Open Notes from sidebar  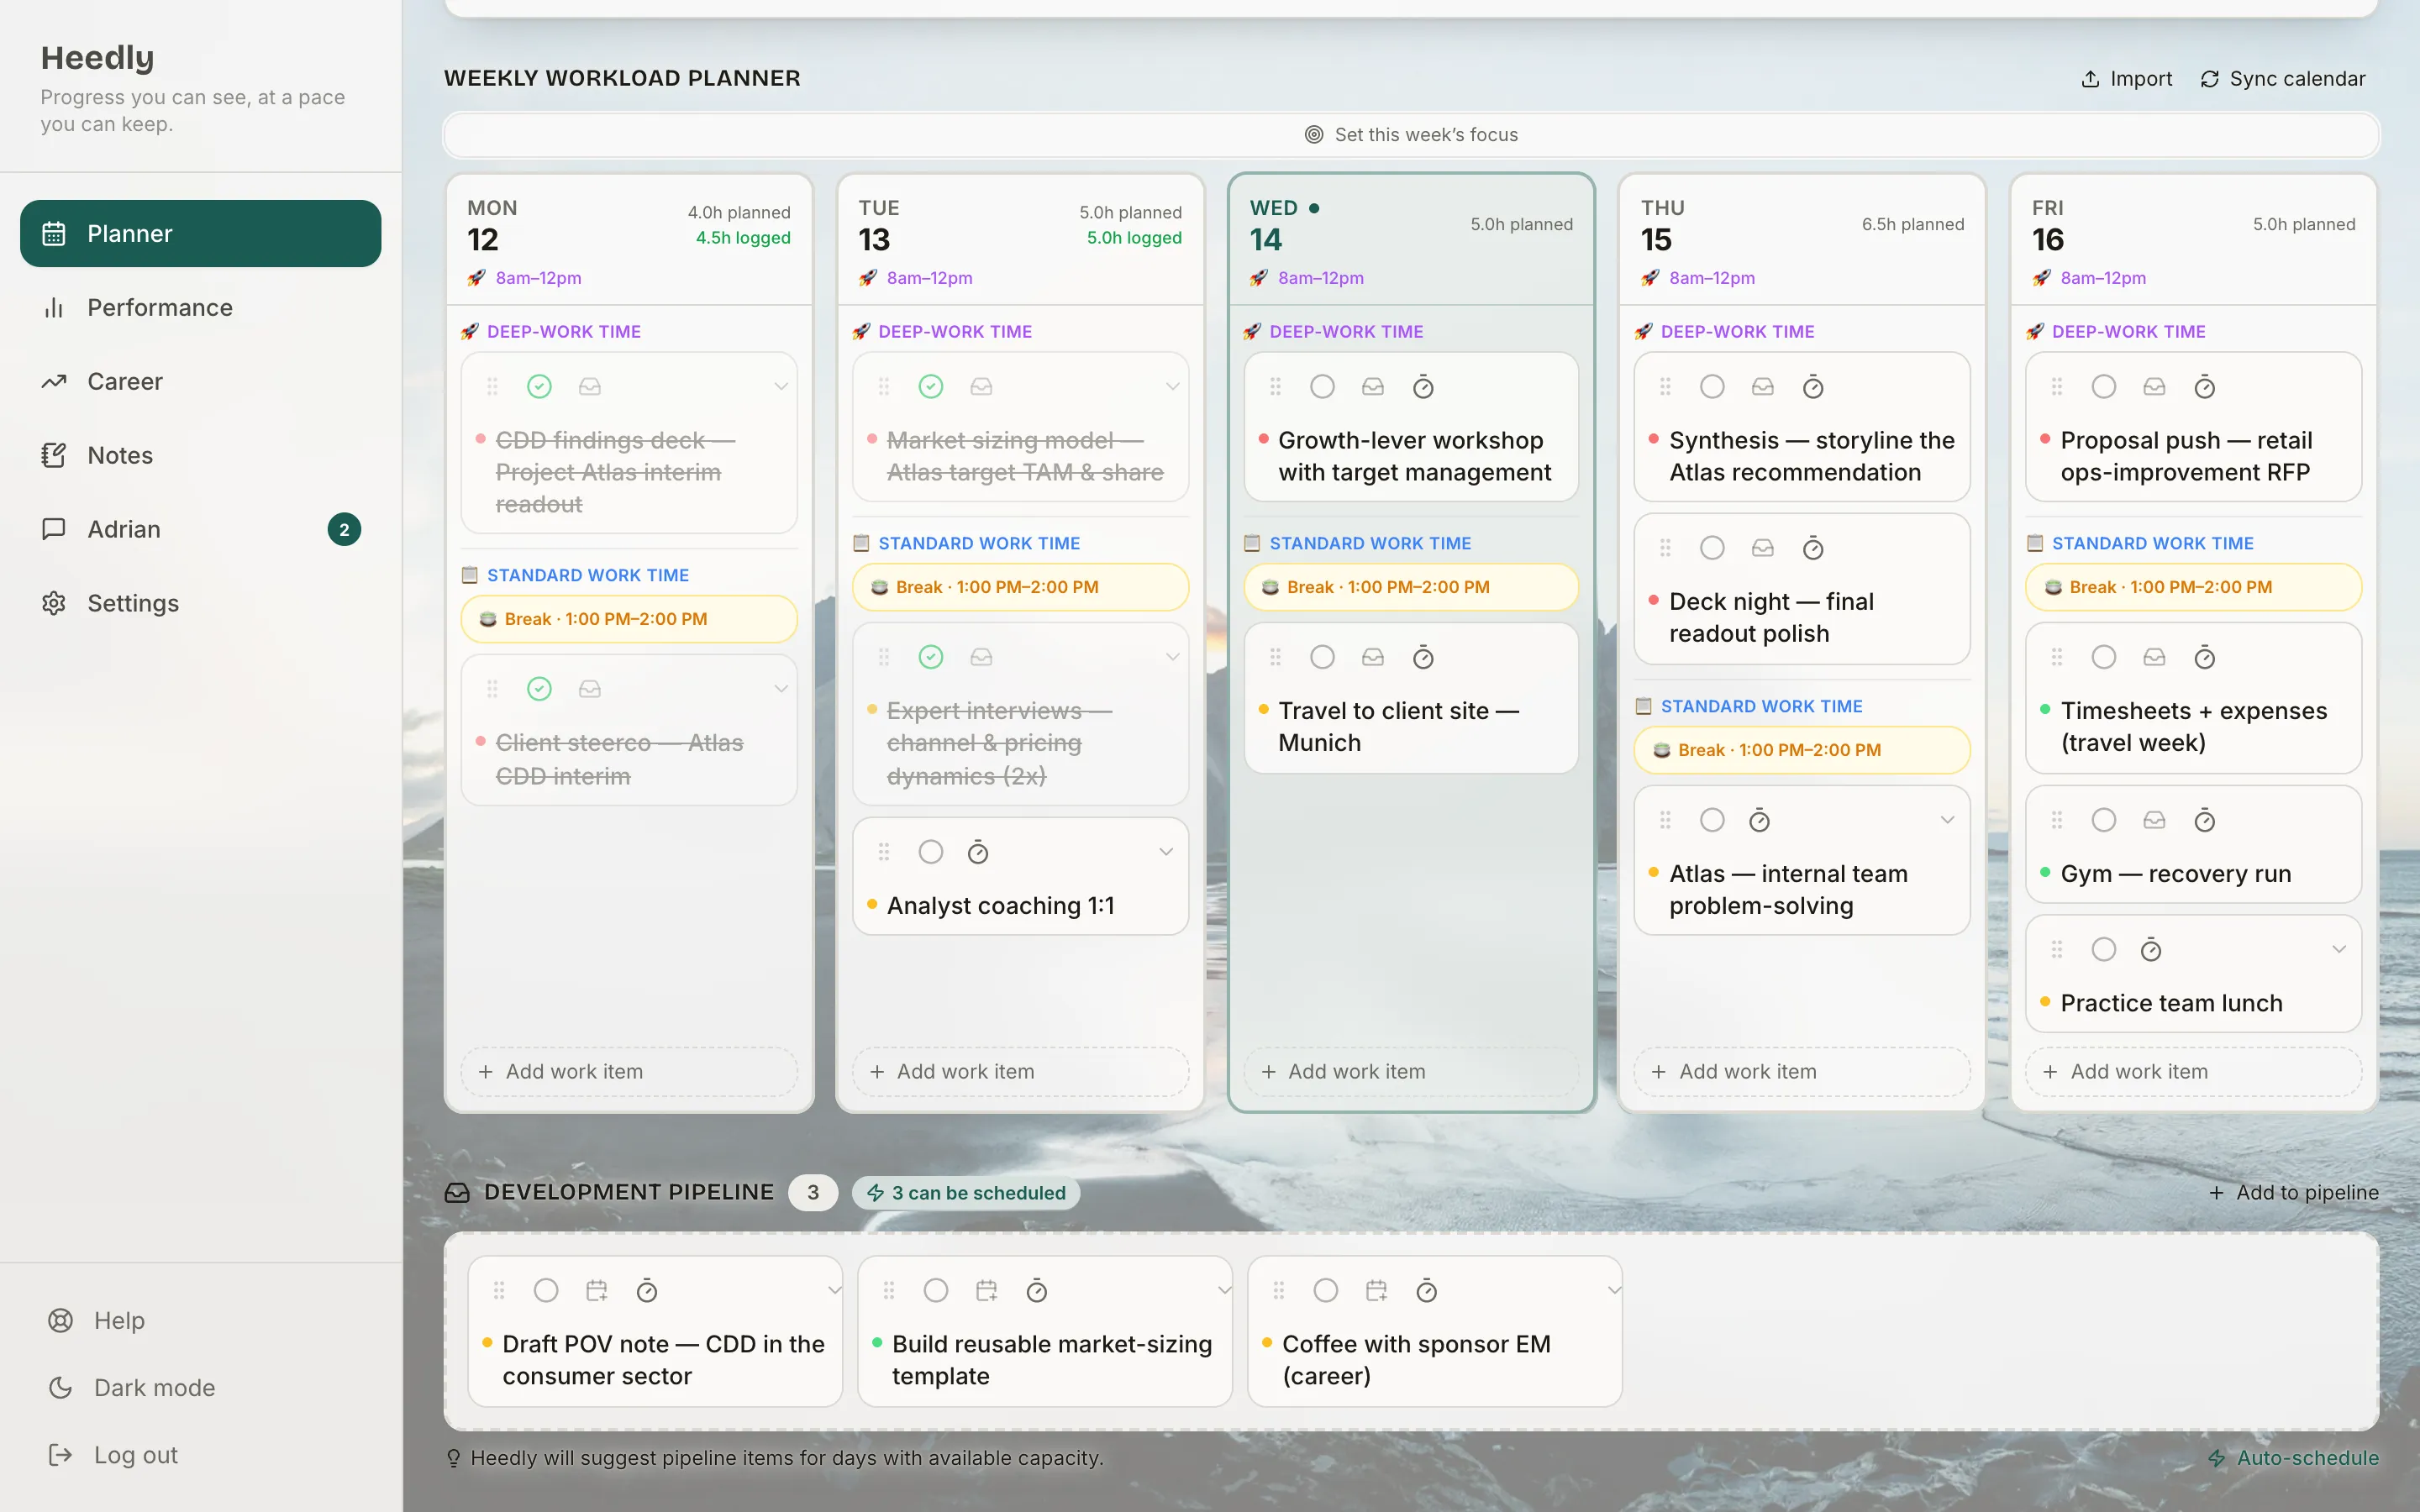click(x=200, y=455)
